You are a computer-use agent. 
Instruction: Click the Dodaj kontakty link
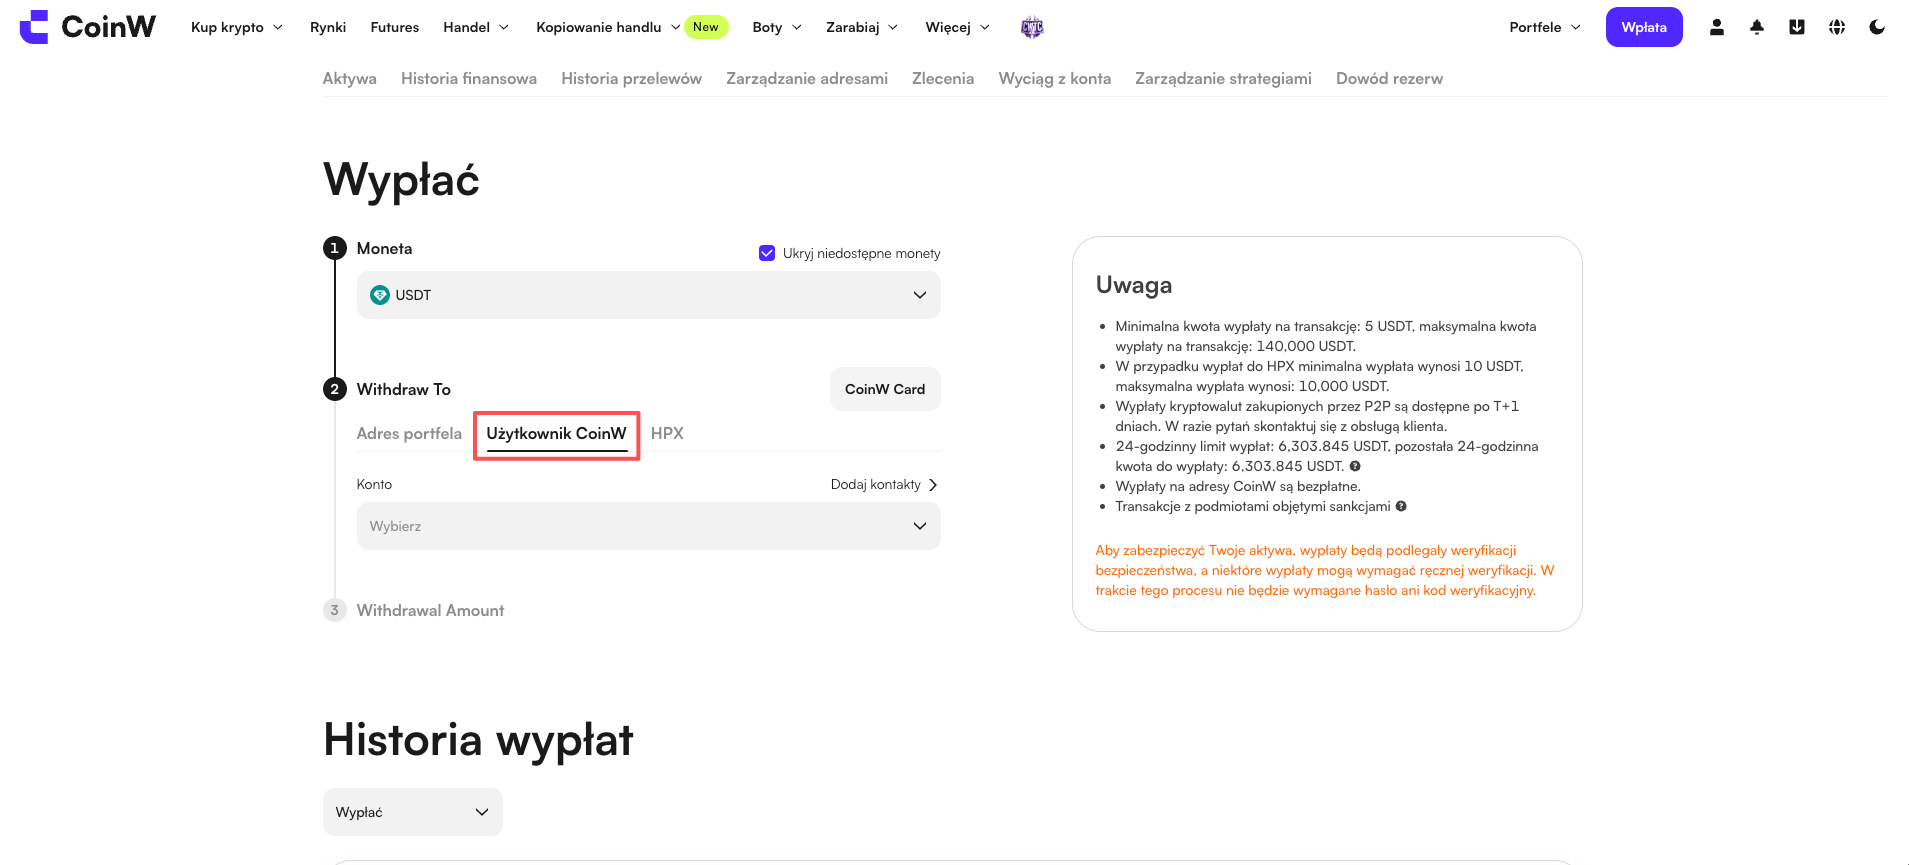[876, 485]
